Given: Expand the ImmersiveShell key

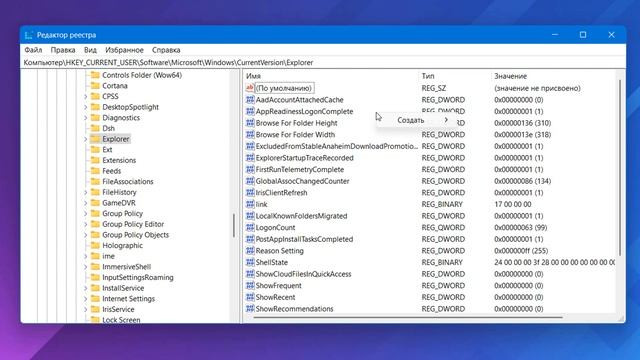Looking at the screenshot, I should (x=86, y=267).
